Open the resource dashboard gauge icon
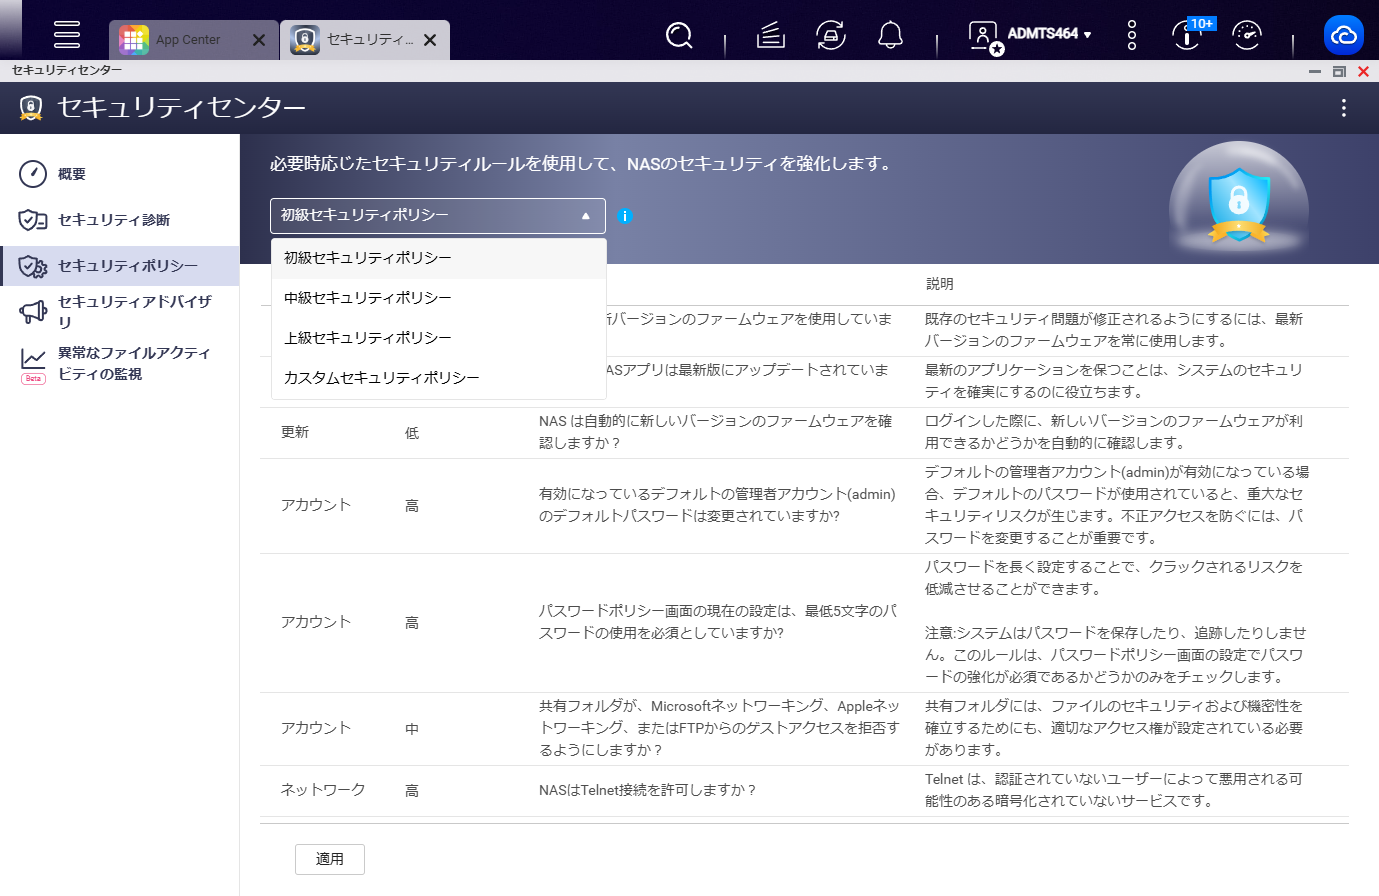 click(x=1247, y=36)
